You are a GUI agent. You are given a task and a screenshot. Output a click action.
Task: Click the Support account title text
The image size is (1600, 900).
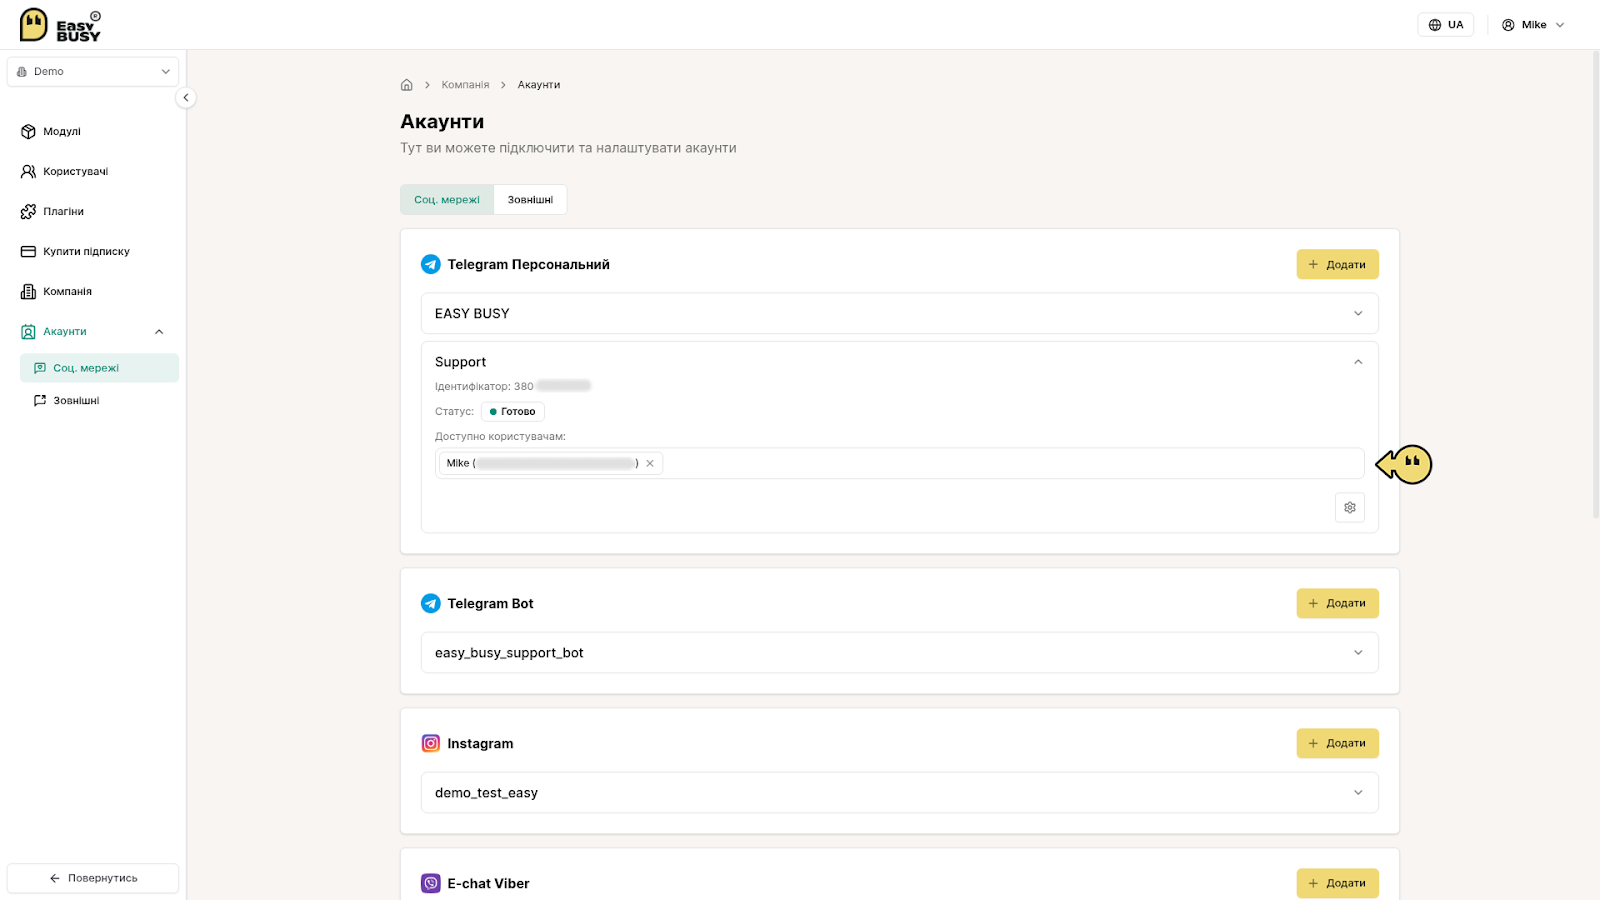click(460, 362)
